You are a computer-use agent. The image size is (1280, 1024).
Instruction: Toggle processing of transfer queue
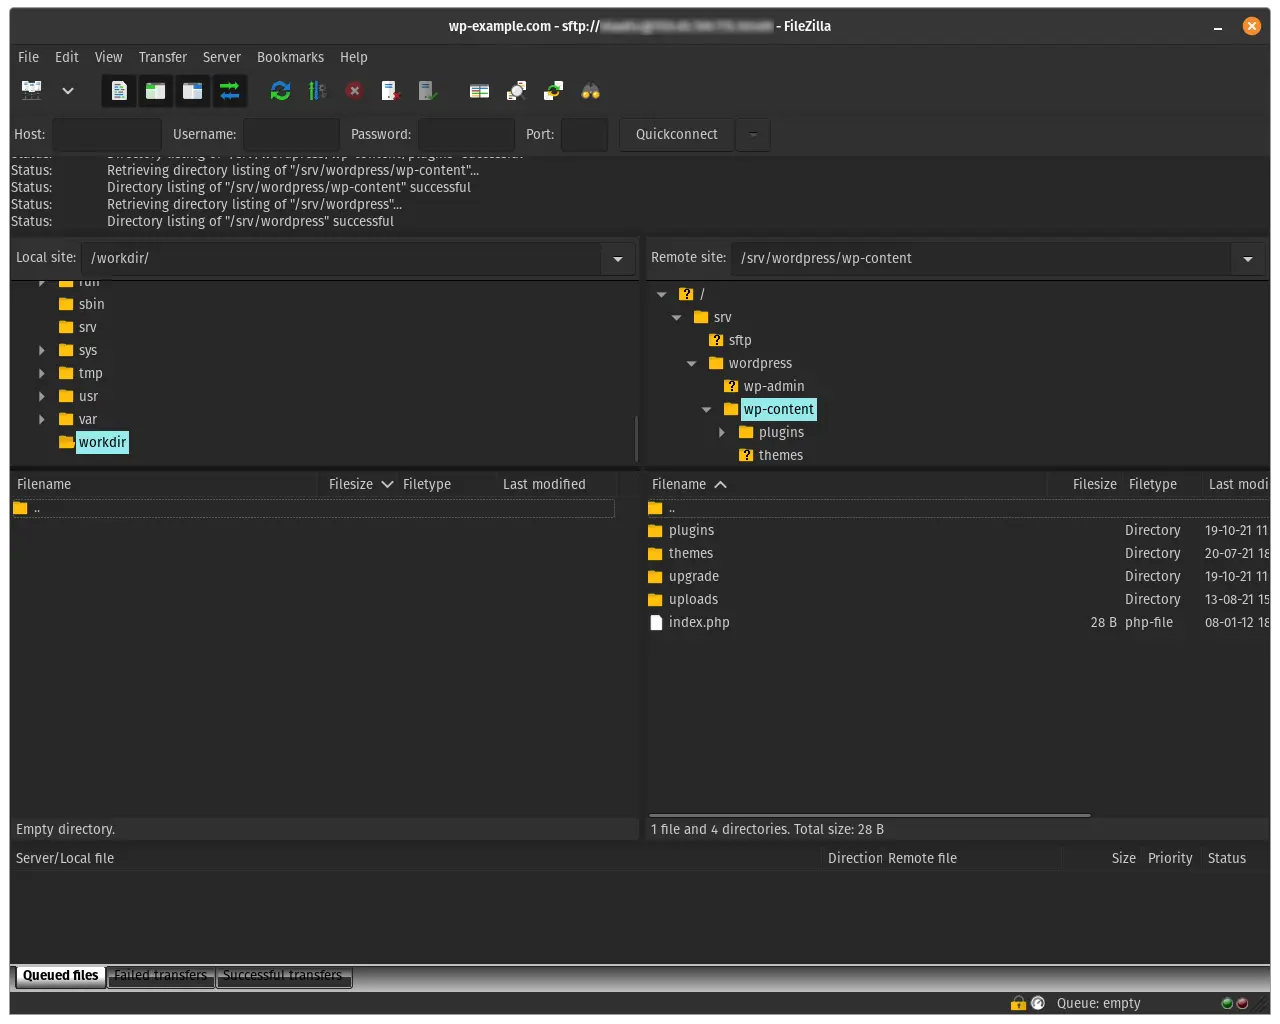point(317,91)
